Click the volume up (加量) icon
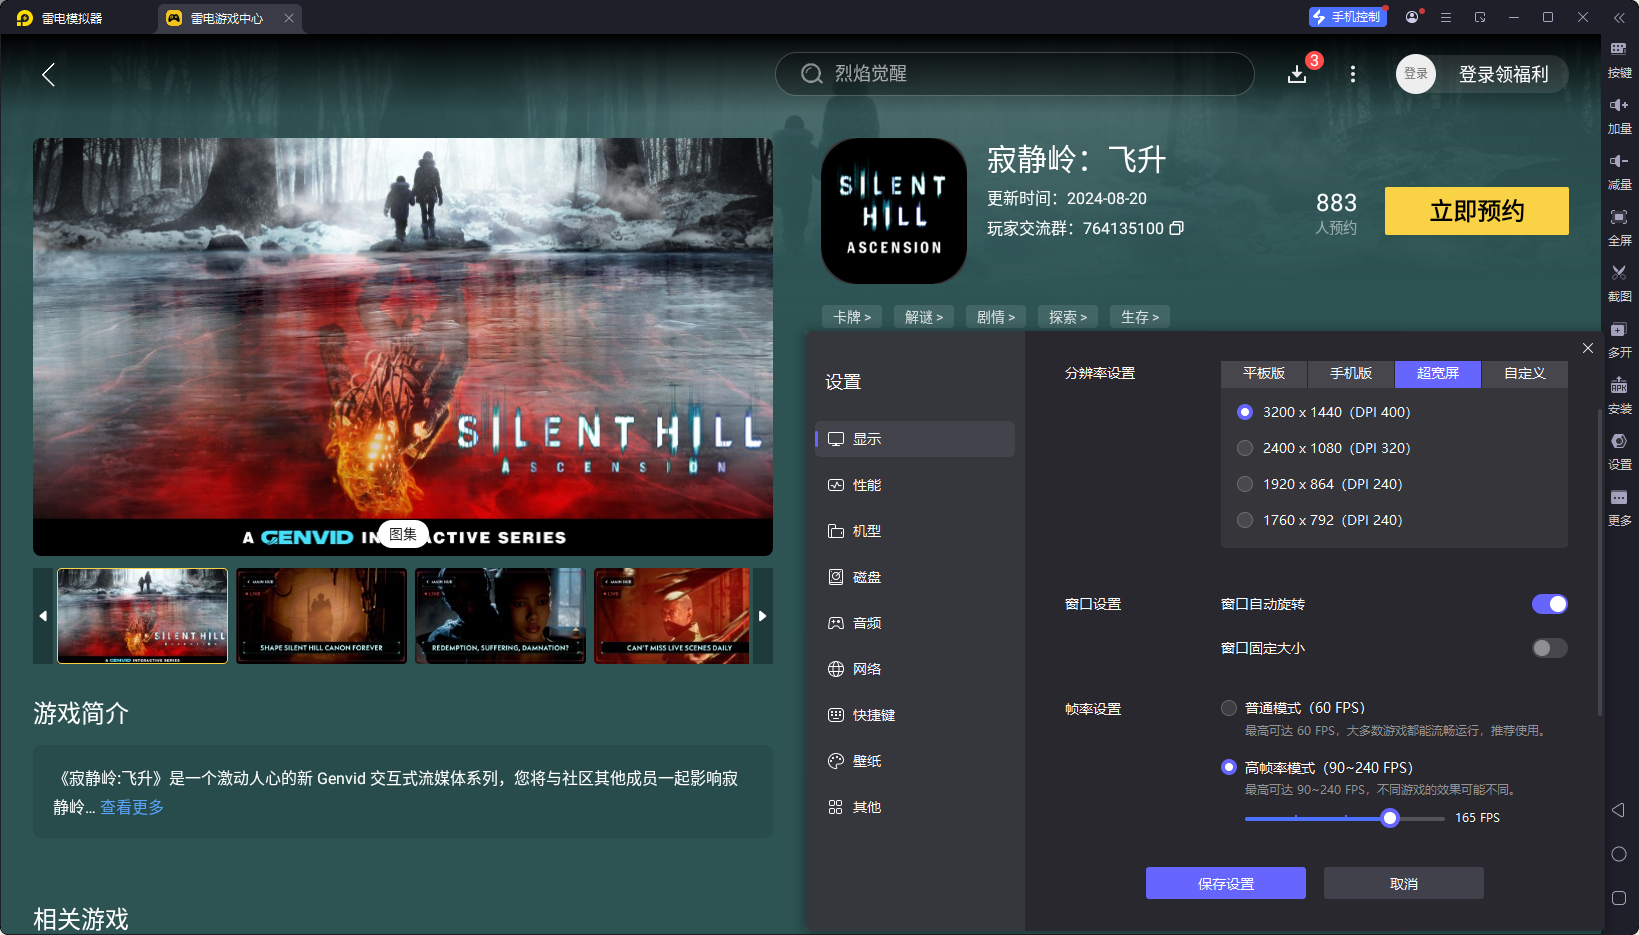Image resolution: width=1639 pixels, height=935 pixels. point(1619,106)
